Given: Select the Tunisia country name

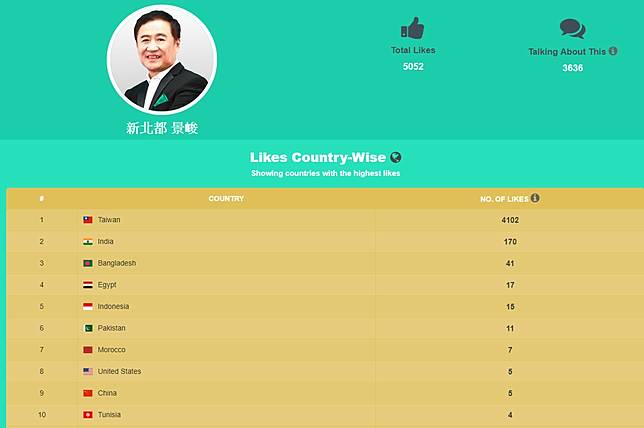Looking at the screenshot, I should [109, 415].
